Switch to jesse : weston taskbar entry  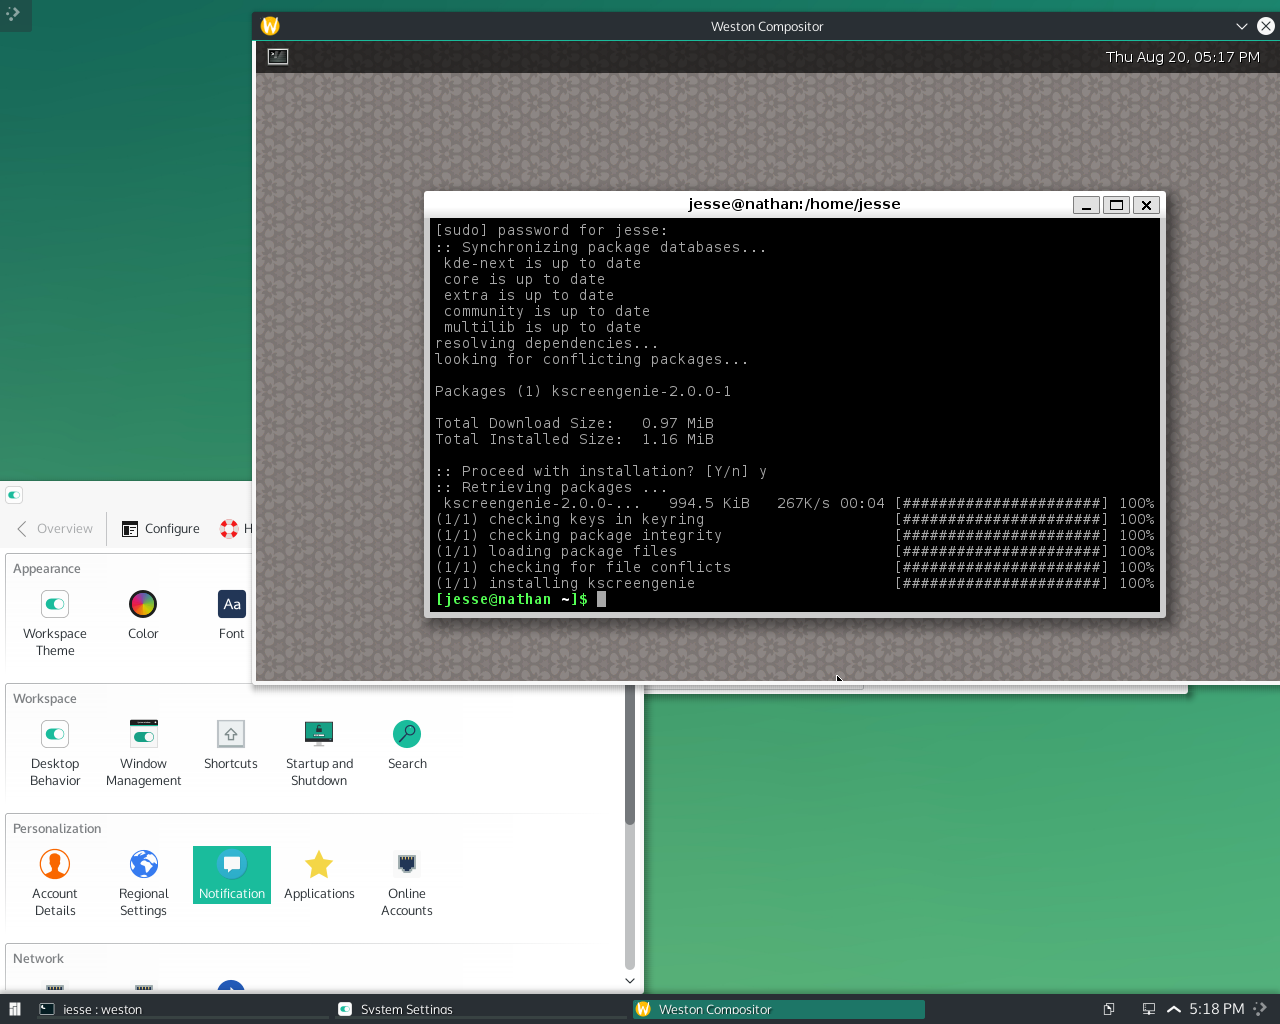click(x=182, y=1009)
